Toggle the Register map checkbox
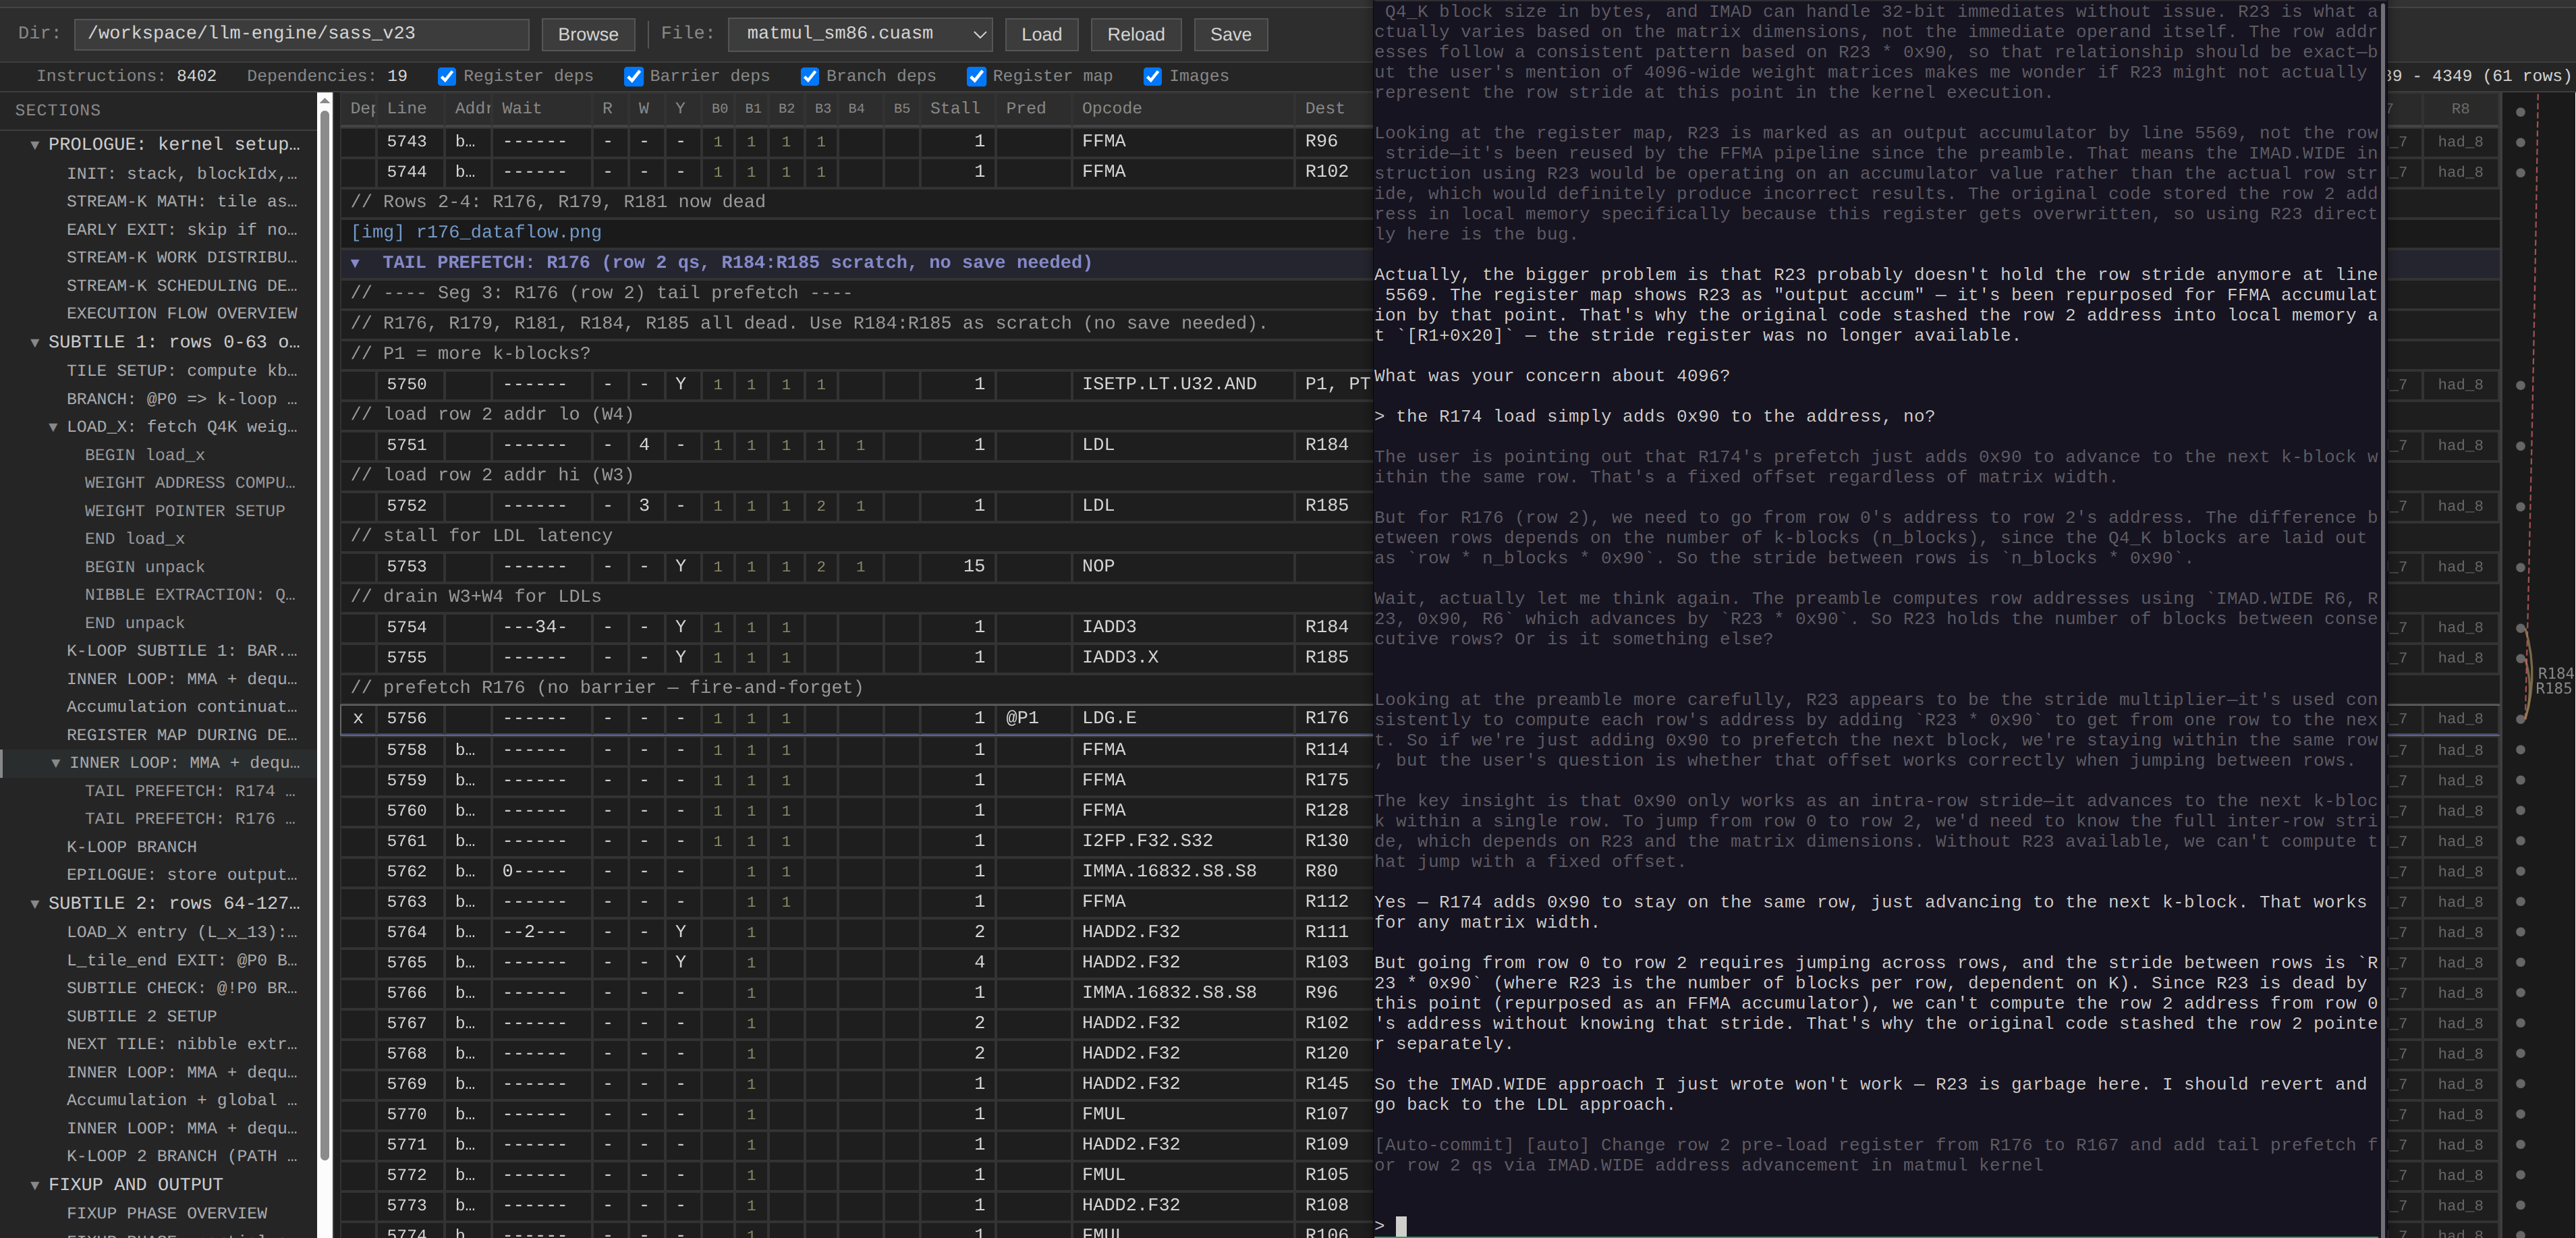This screenshot has height=1238, width=2576. coord(976,77)
